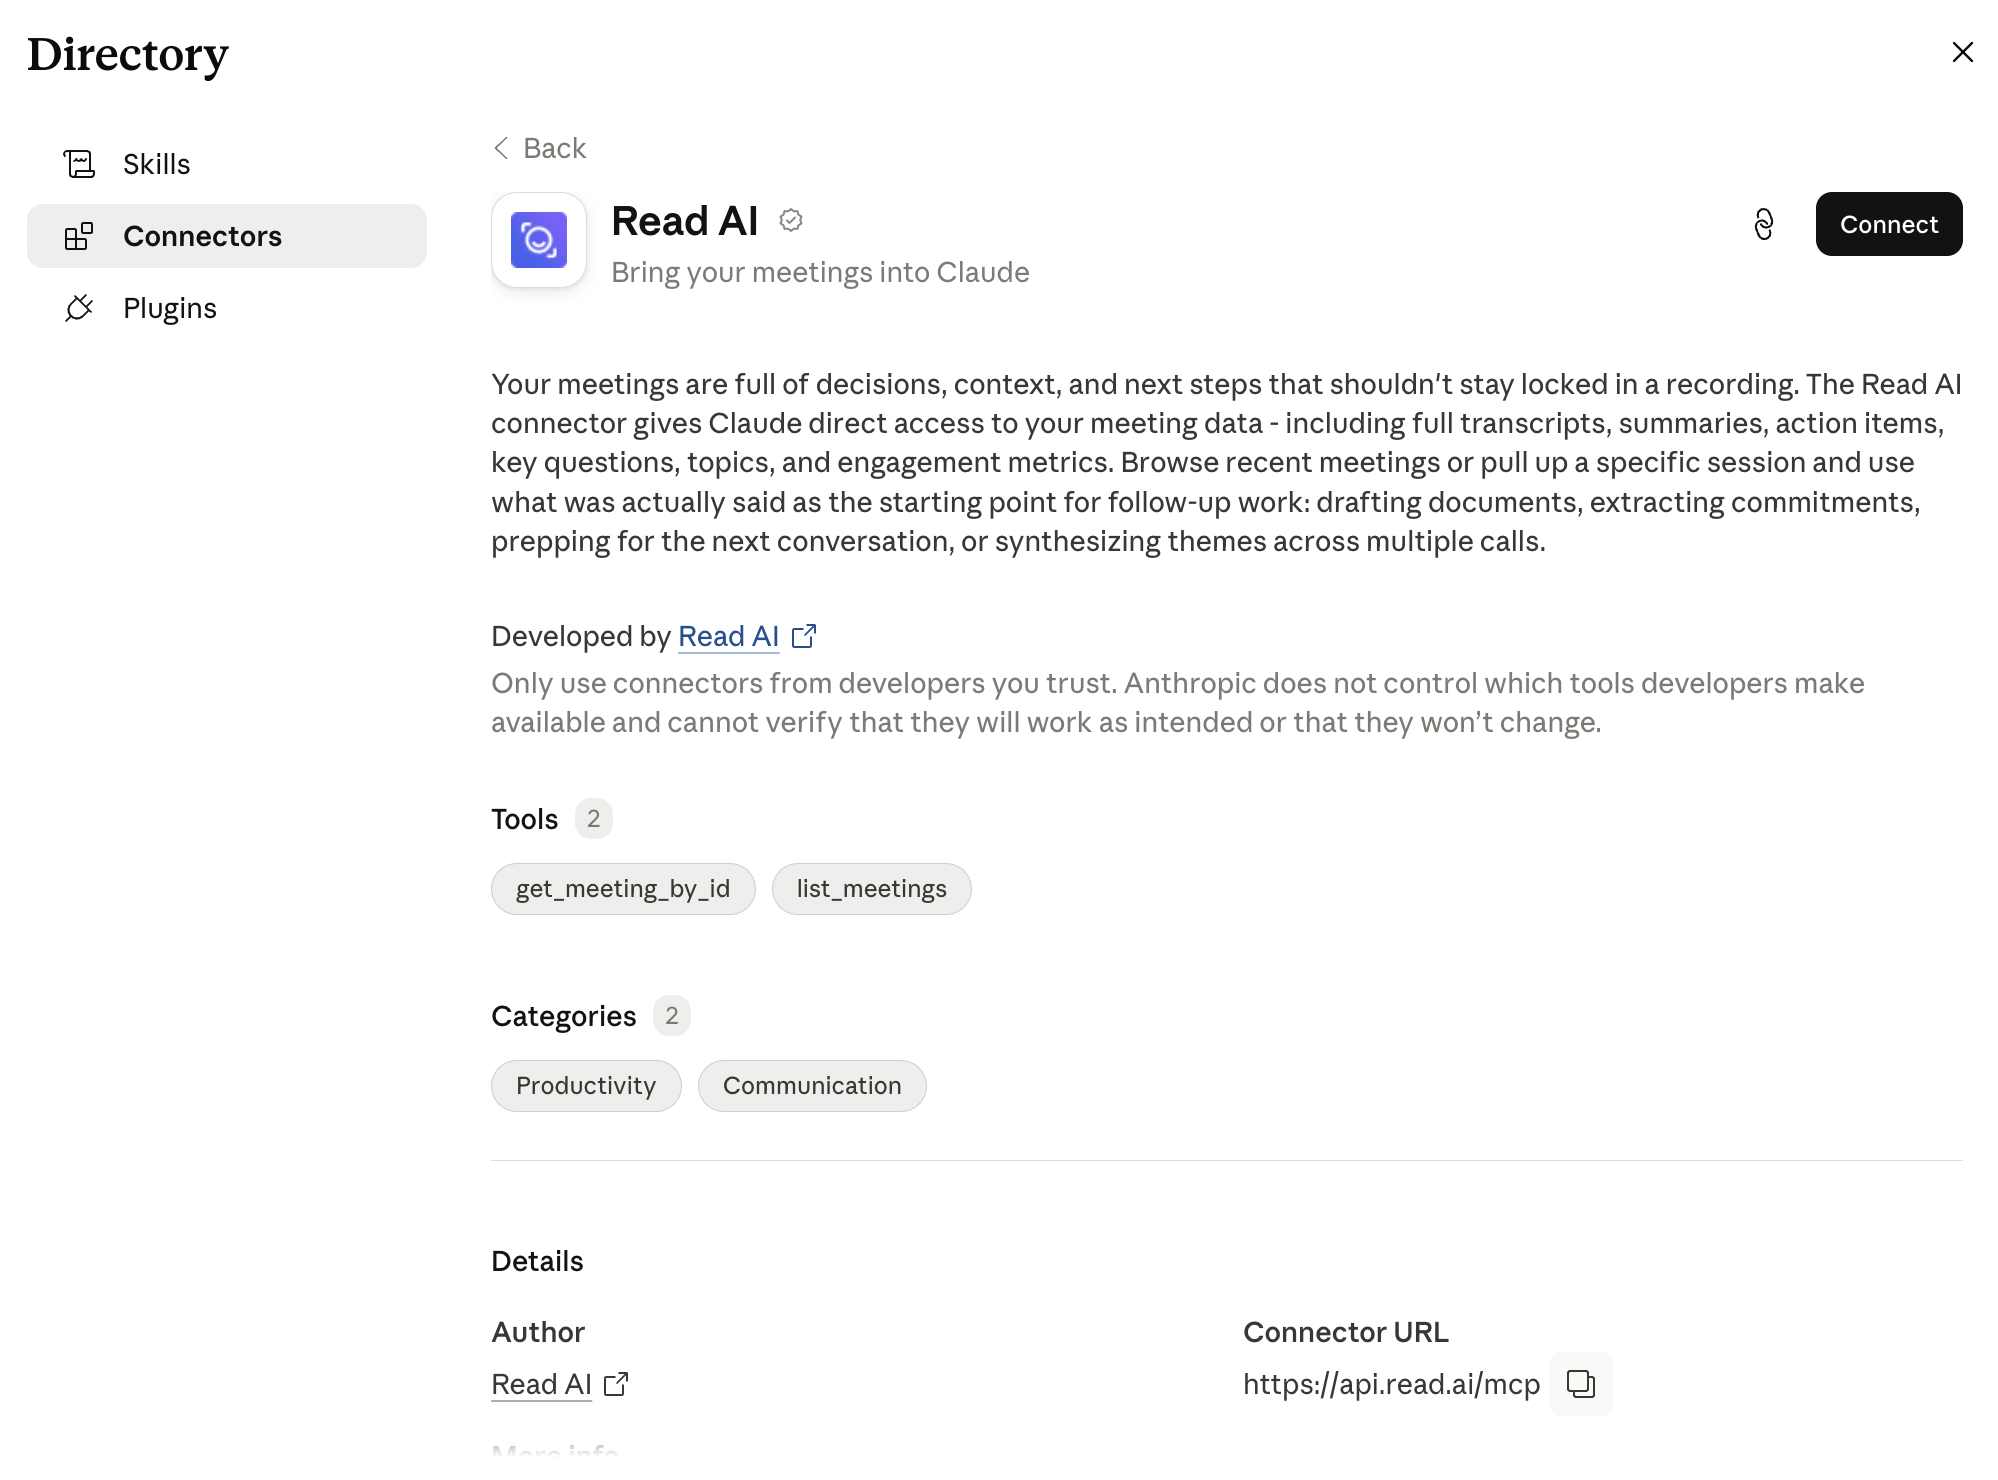Viewport: 1998px width, 1480px height.
Task: Click the Skills scroll icon
Action: pyautogui.click(x=79, y=164)
